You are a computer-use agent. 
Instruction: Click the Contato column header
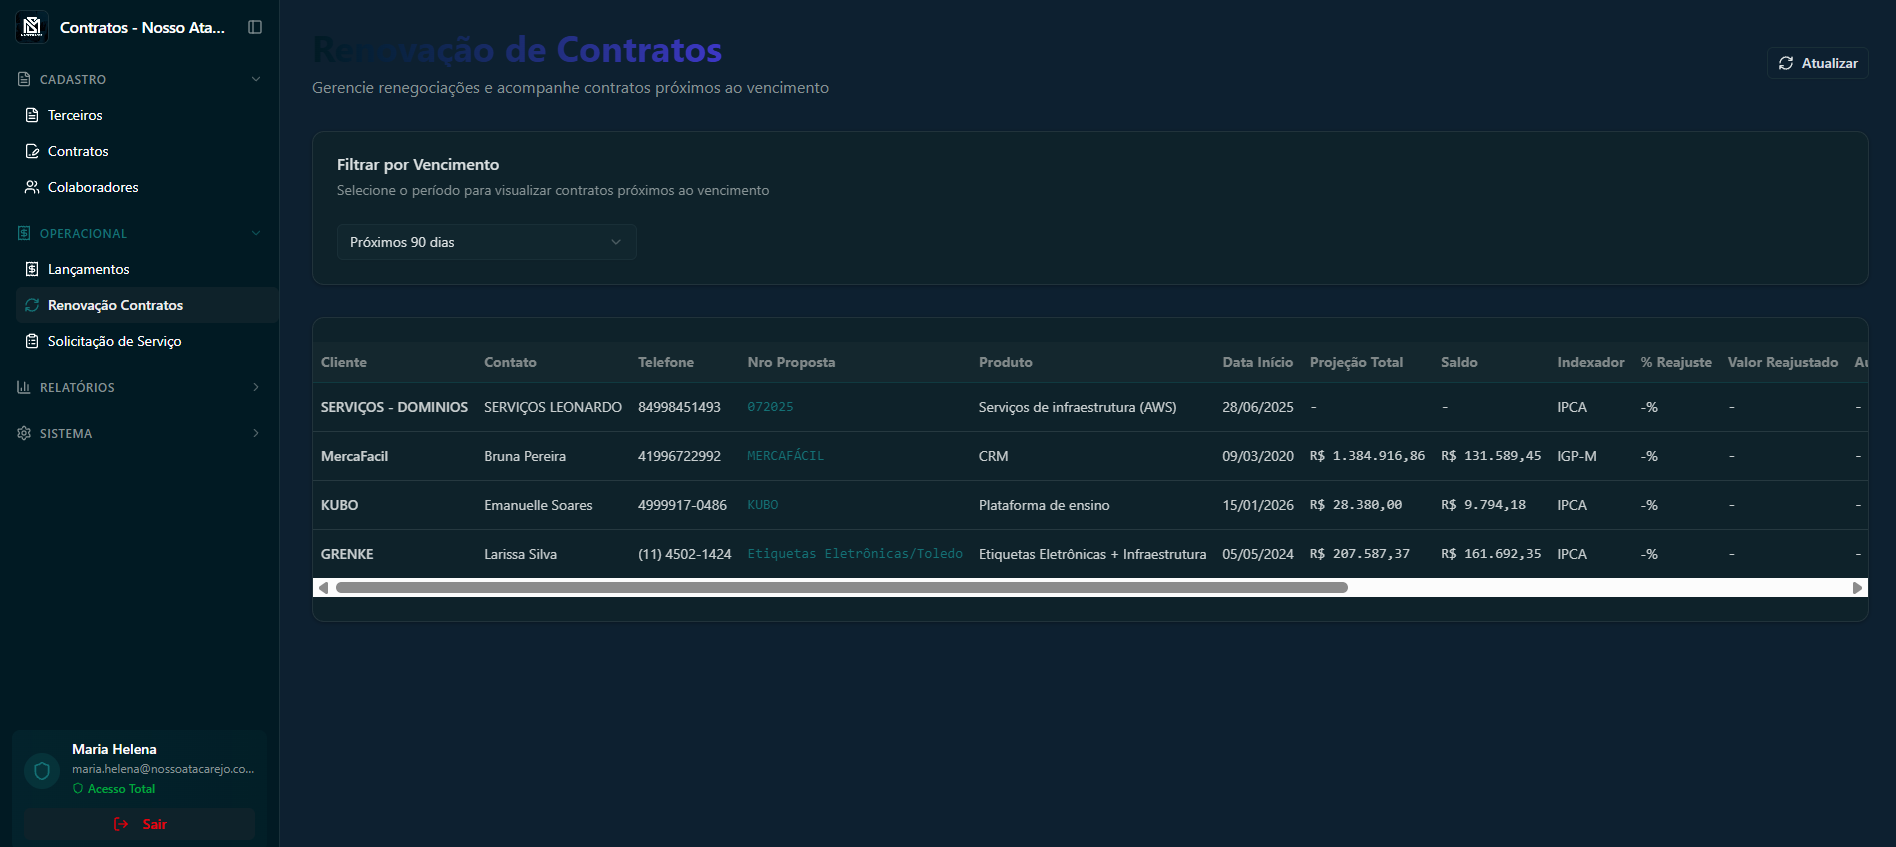click(510, 362)
